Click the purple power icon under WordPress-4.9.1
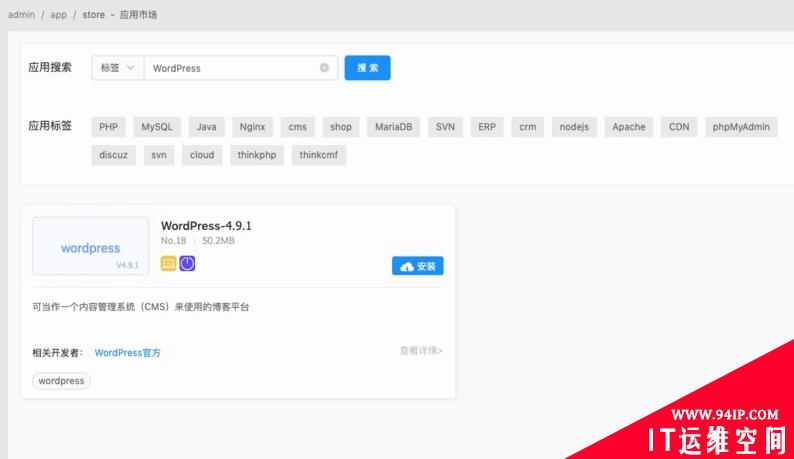Screen dimensions: 794x459 tap(187, 263)
